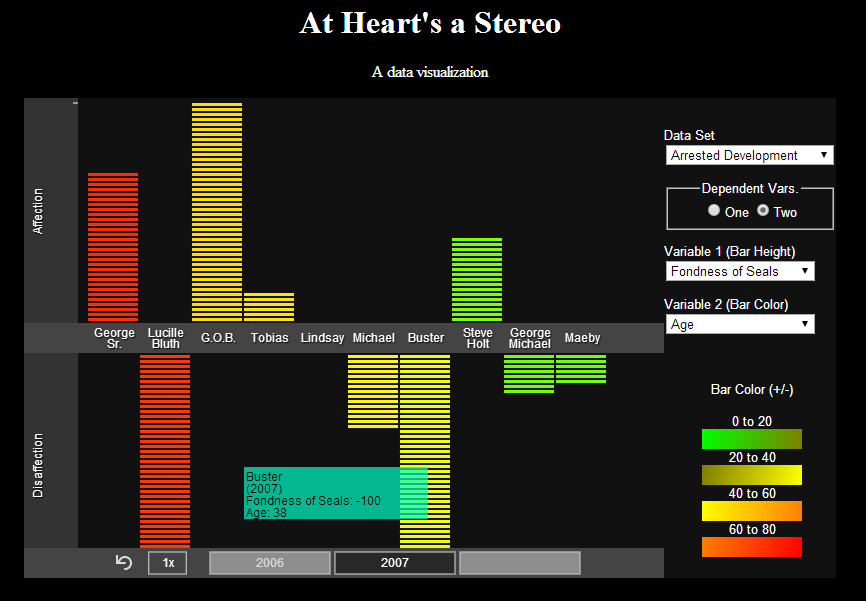
Task: Click the 'A data visualization' subtitle
Action: point(430,72)
